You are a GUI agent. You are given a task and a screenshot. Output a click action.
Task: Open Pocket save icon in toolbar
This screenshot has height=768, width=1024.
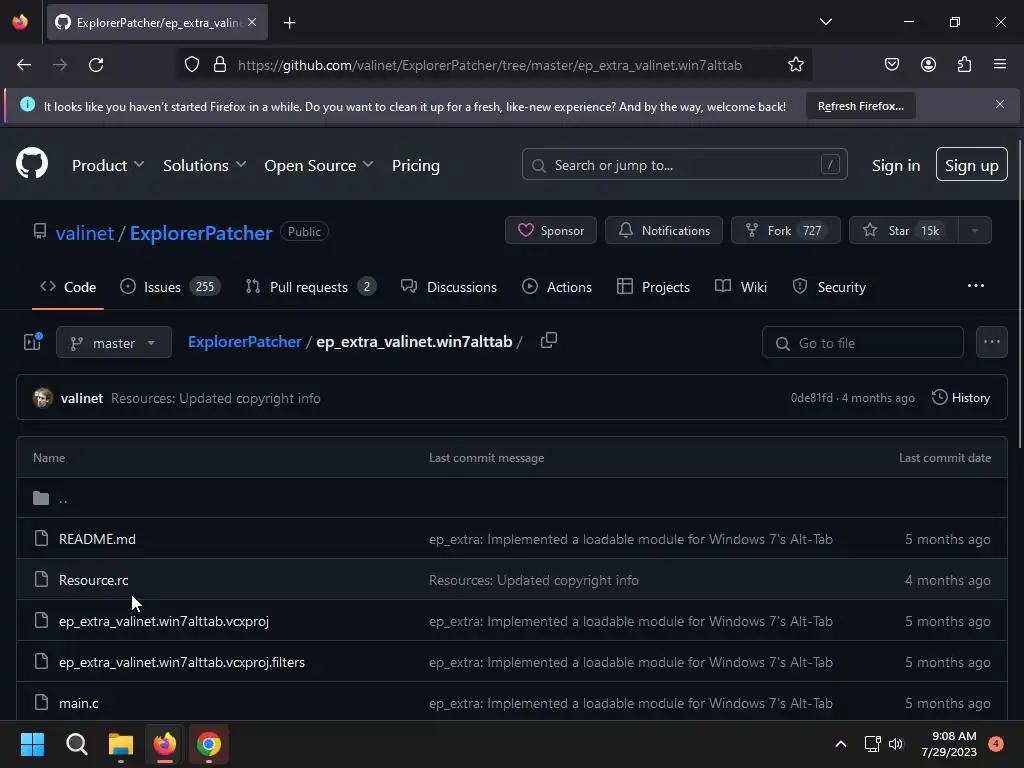891,65
